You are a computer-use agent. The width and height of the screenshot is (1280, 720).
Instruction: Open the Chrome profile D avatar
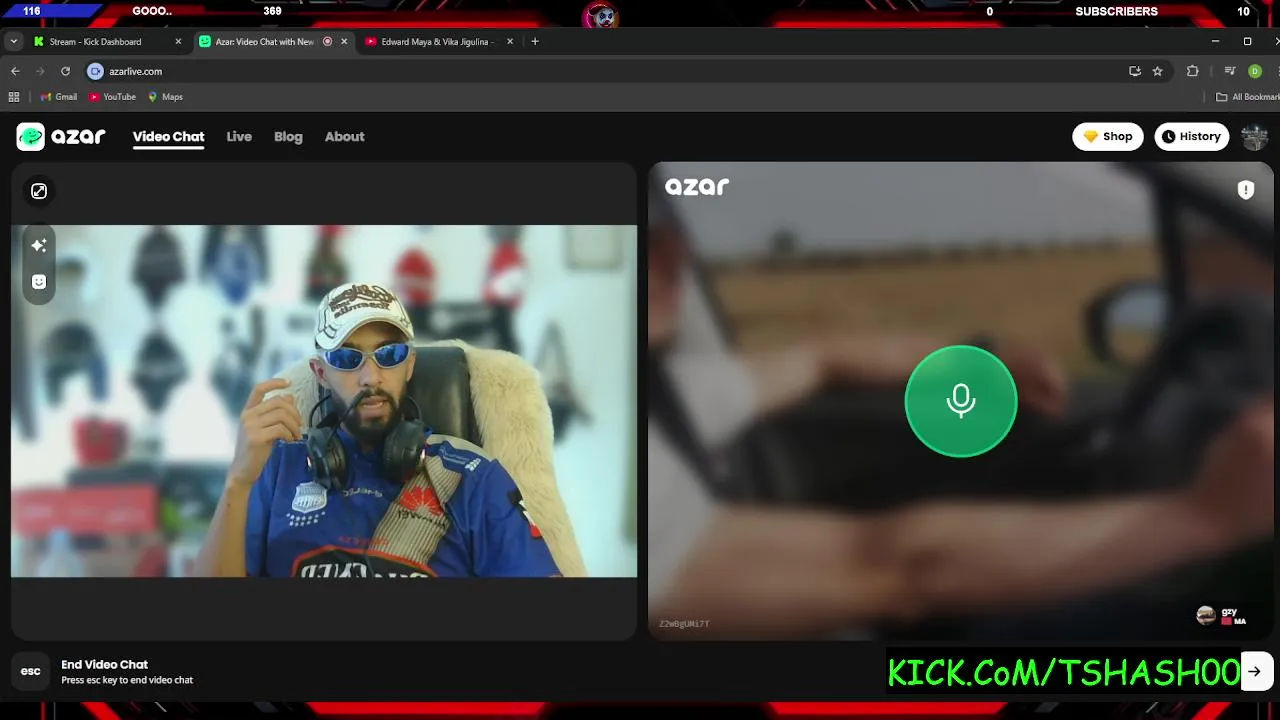[1255, 71]
